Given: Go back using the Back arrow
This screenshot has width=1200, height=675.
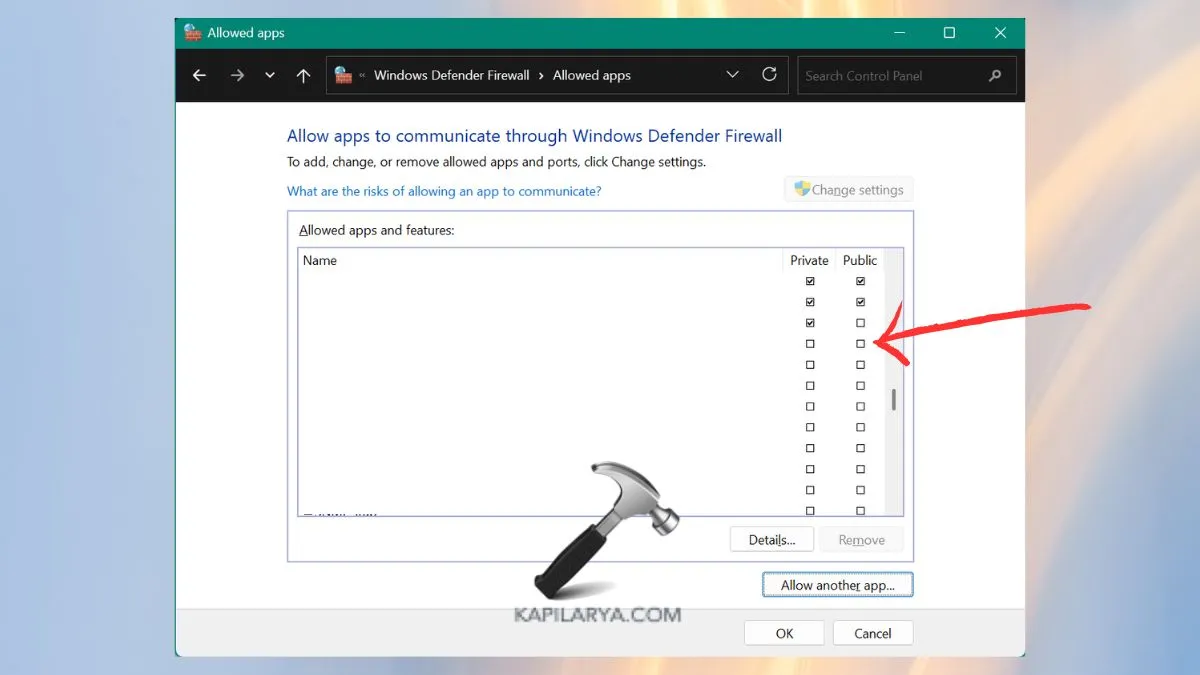Looking at the screenshot, I should pyautogui.click(x=200, y=75).
